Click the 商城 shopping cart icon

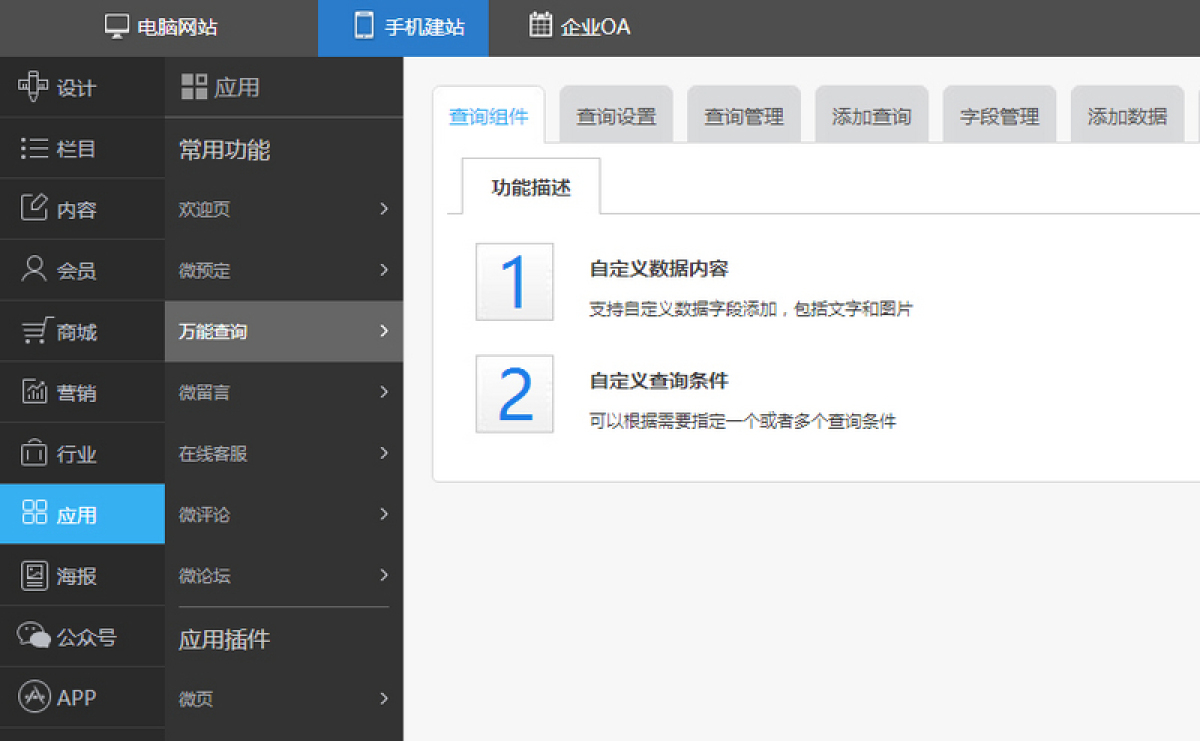click(x=34, y=332)
